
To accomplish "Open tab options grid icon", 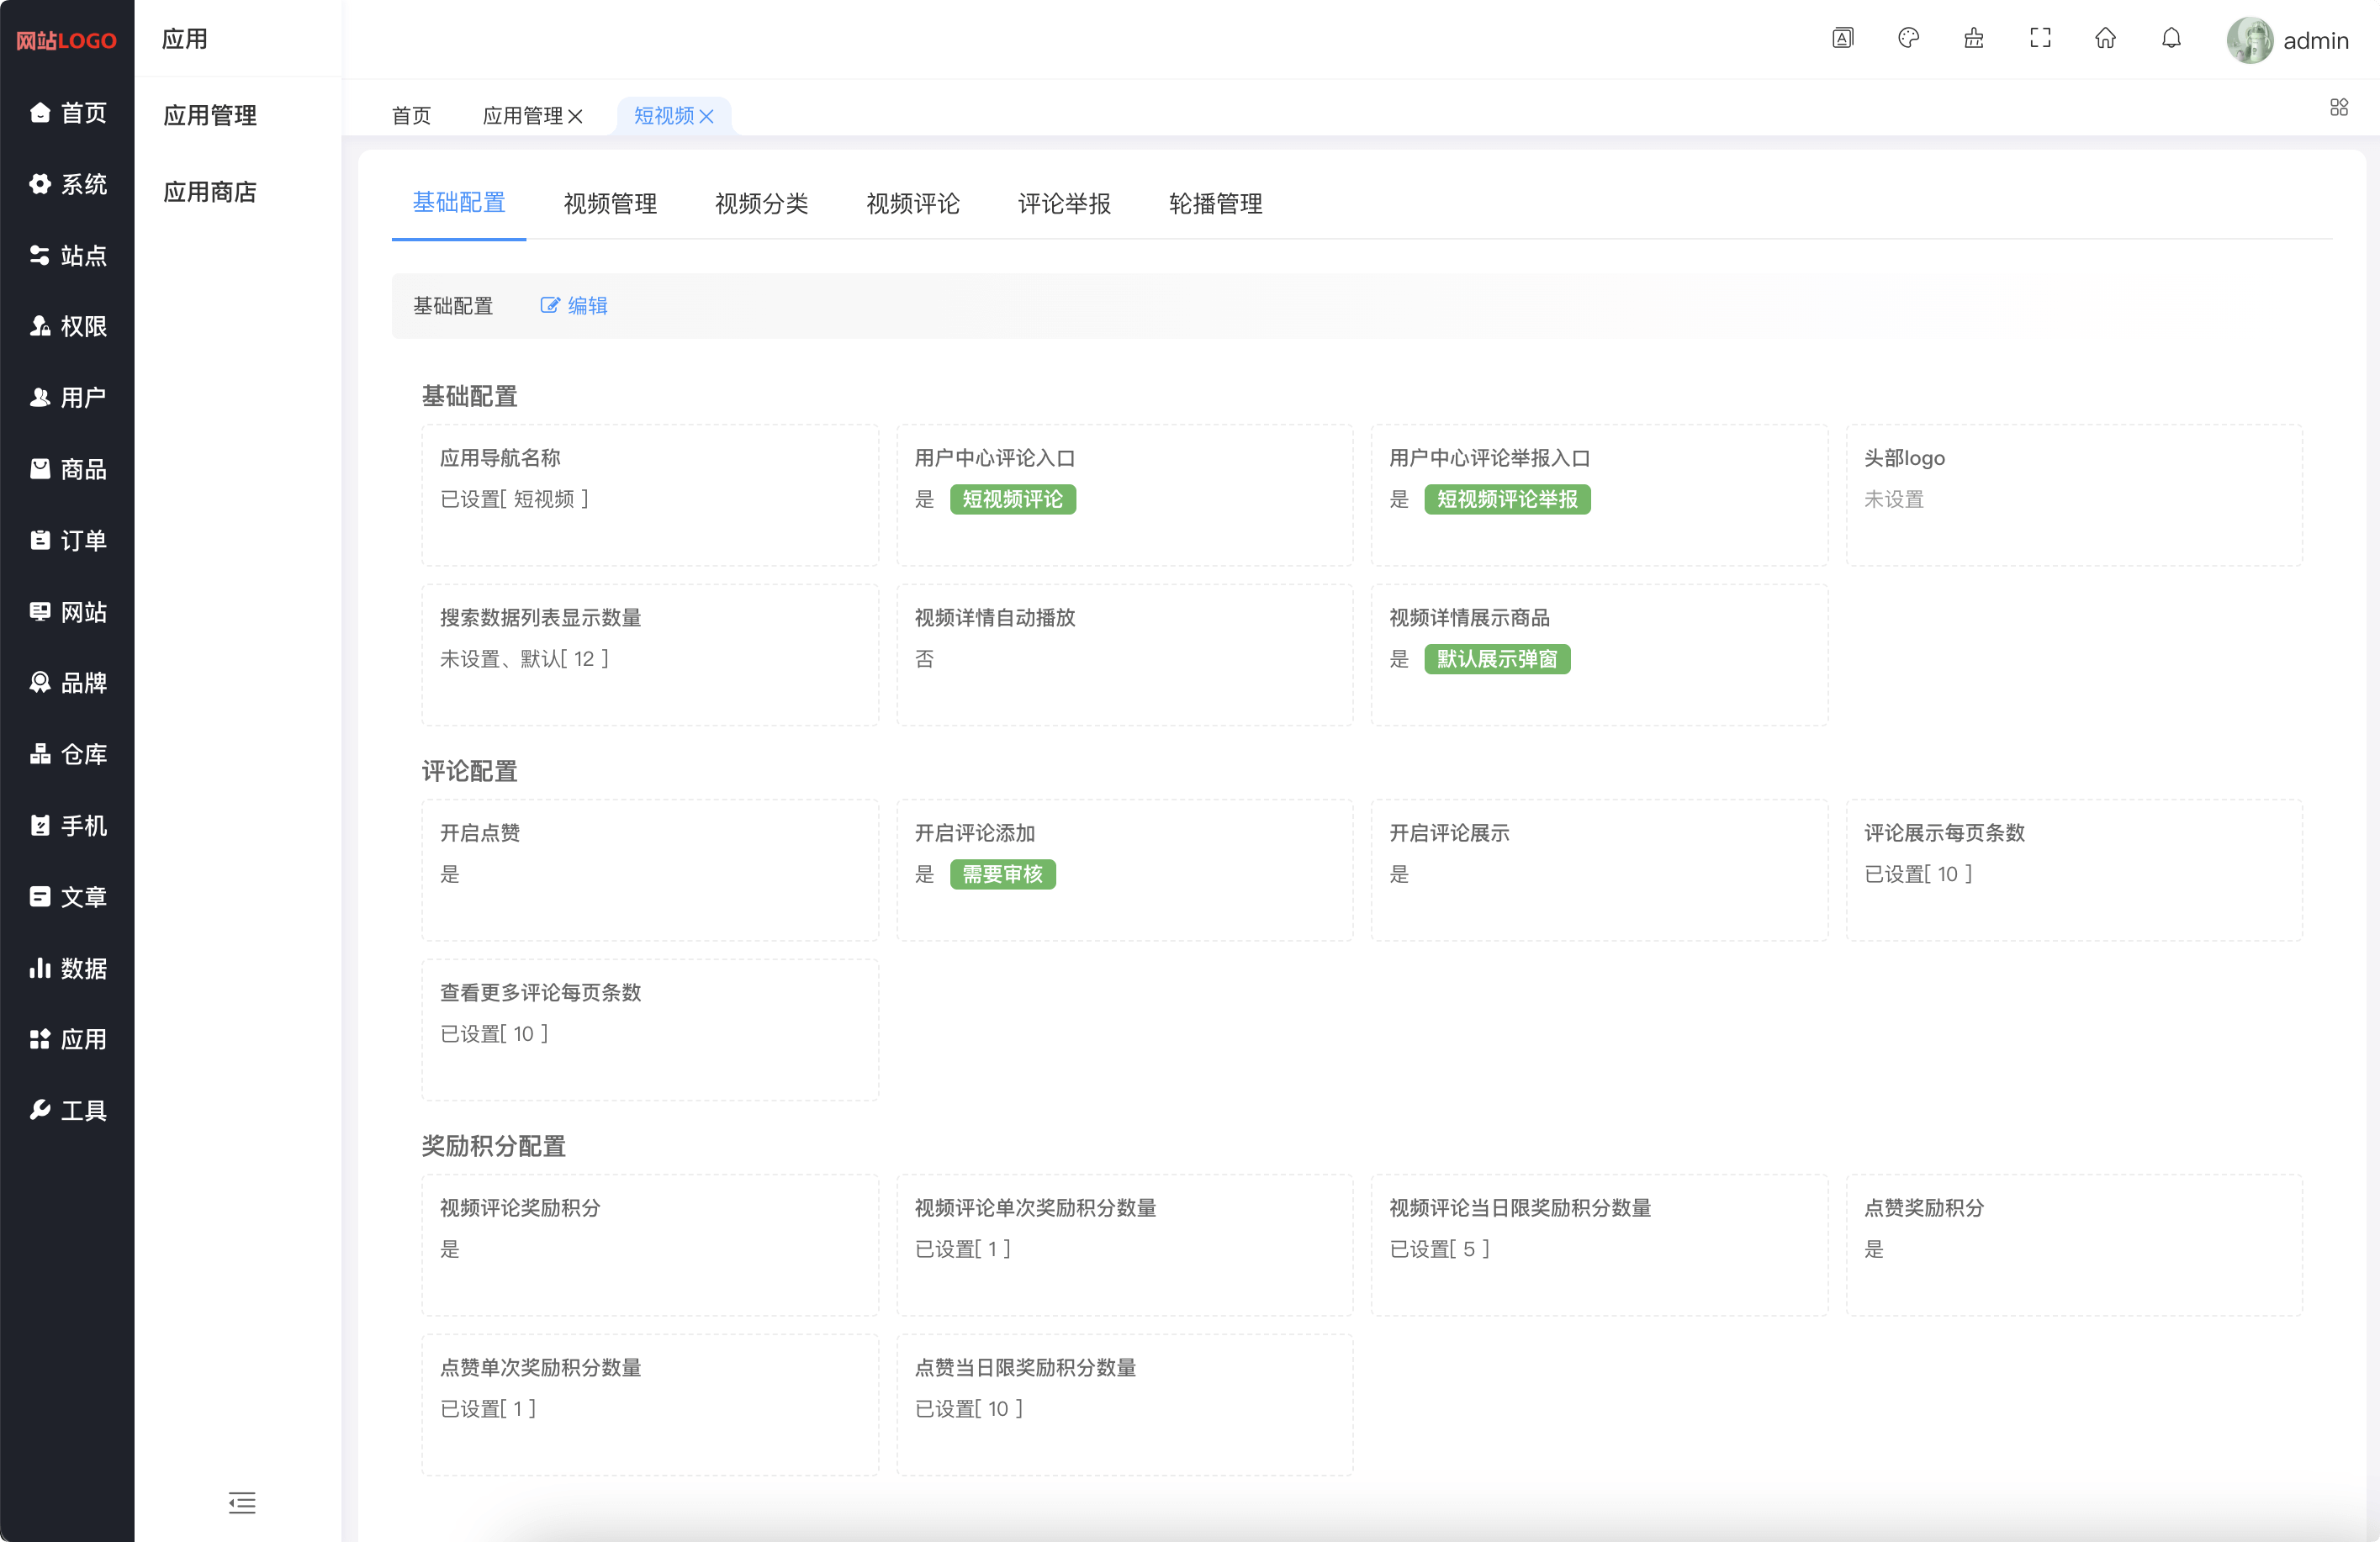I will coord(2338,107).
